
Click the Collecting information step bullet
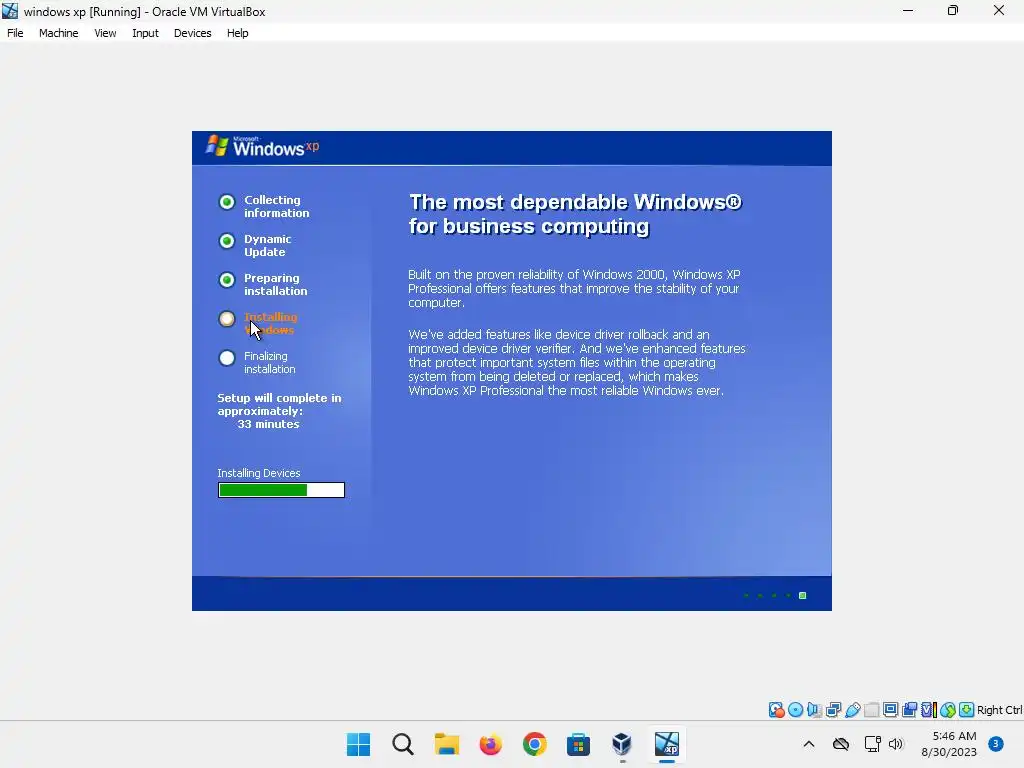pyautogui.click(x=227, y=202)
